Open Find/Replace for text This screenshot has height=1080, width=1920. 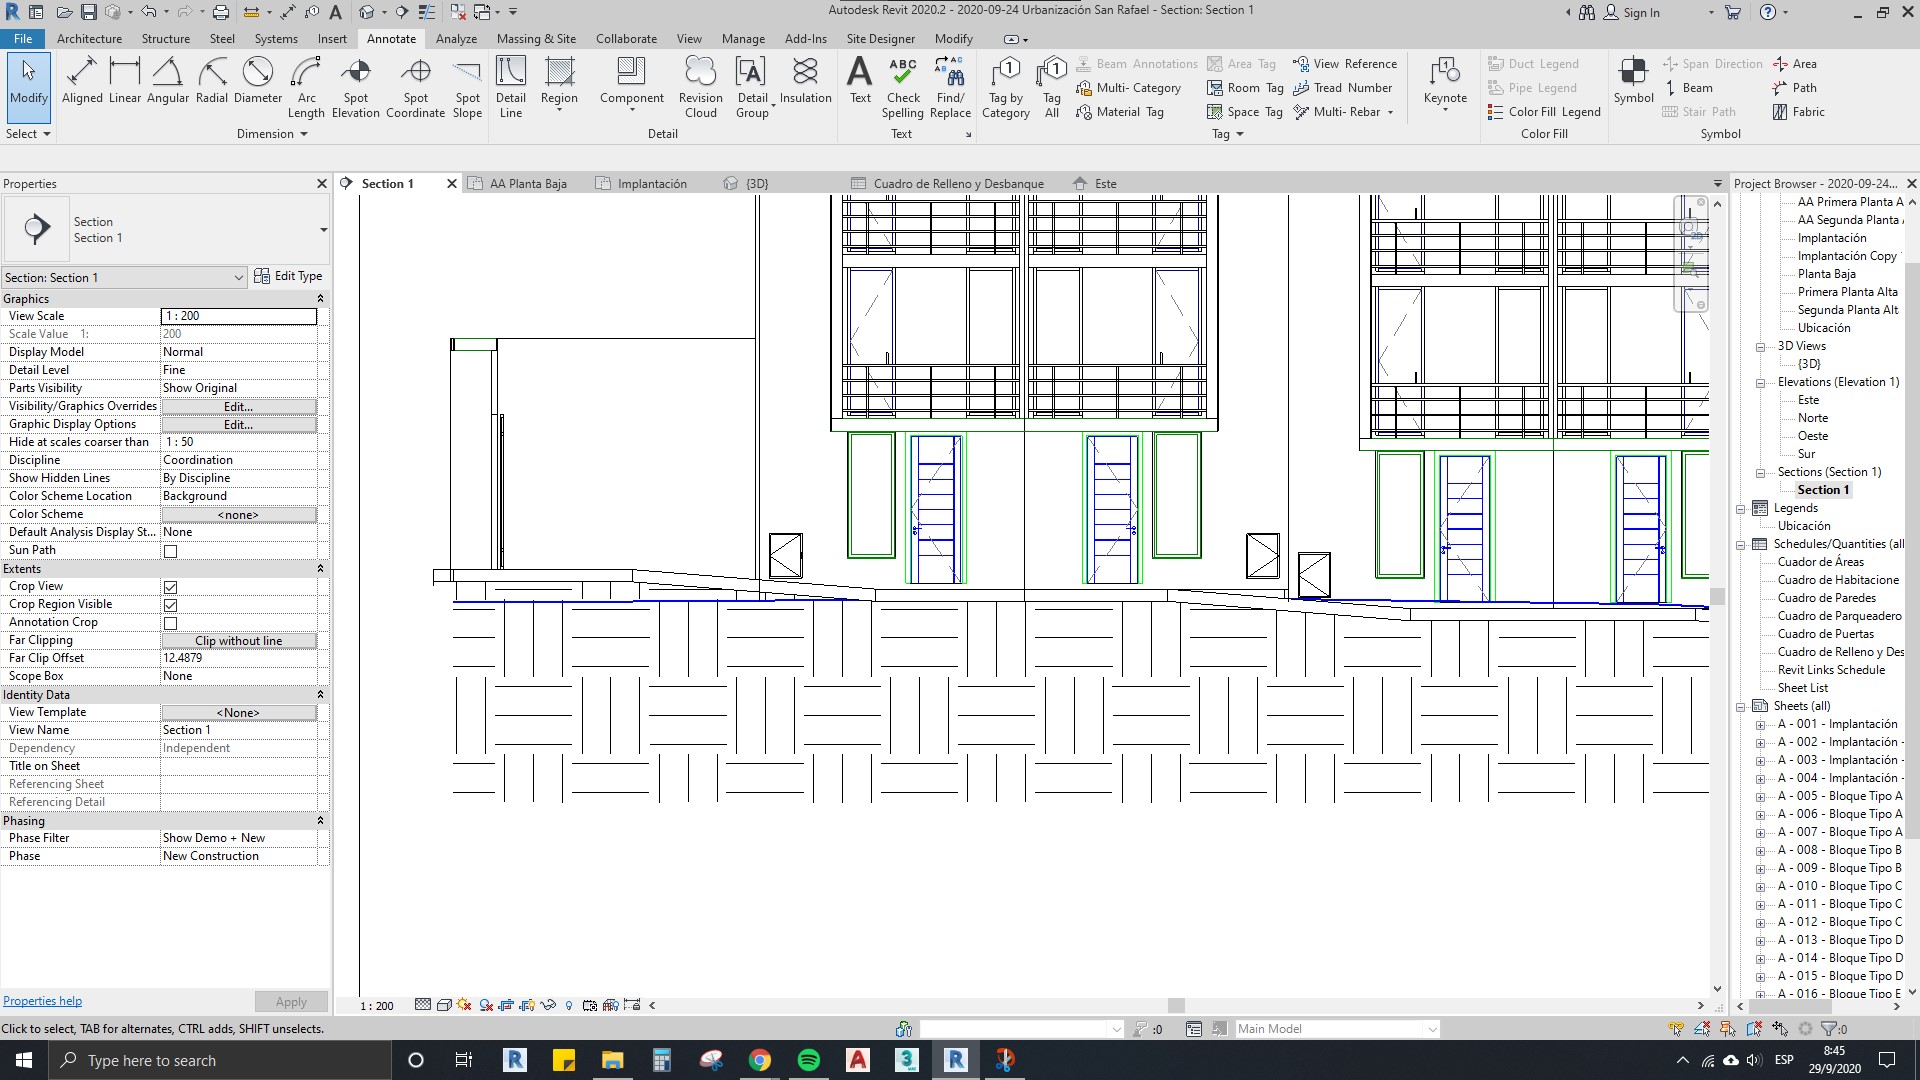(x=950, y=85)
